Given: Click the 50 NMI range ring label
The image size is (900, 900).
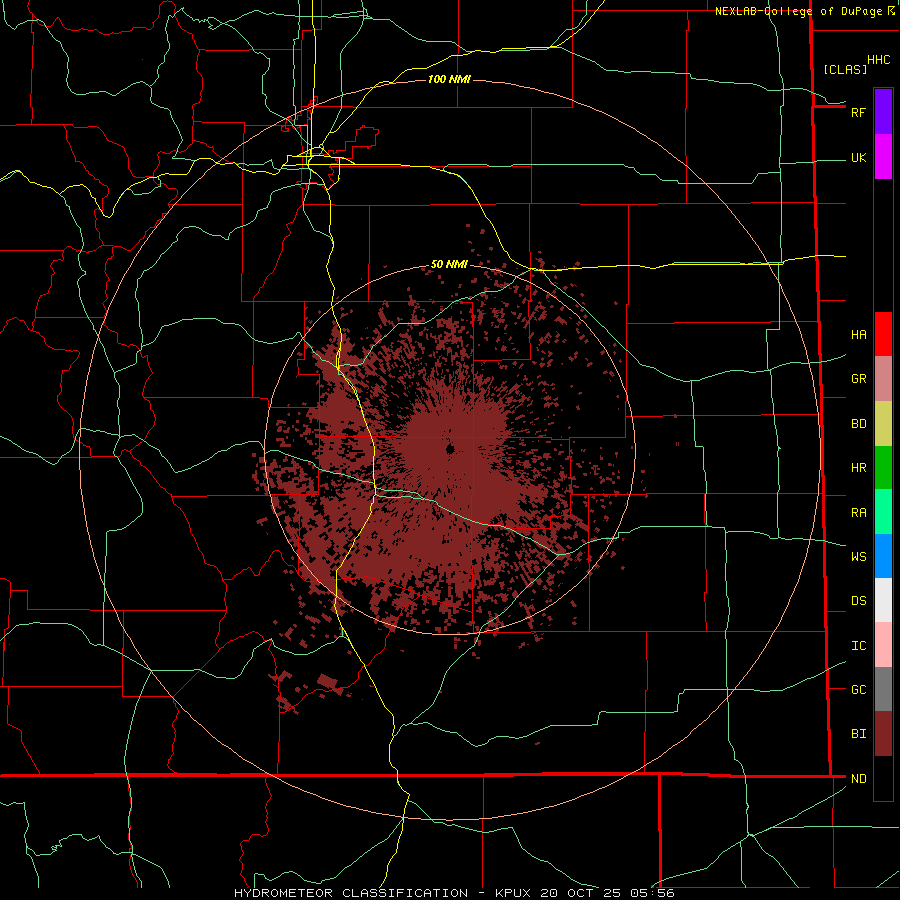Looking at the screenshot, I should (449, 264).
